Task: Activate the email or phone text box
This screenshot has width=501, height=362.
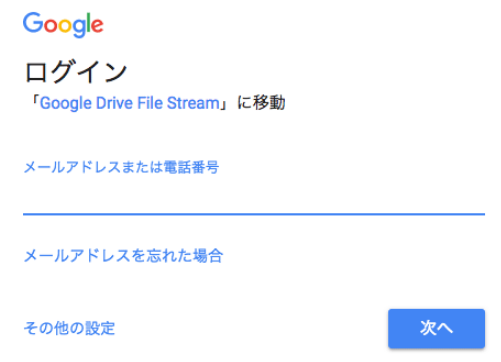Action: (254, 197)
